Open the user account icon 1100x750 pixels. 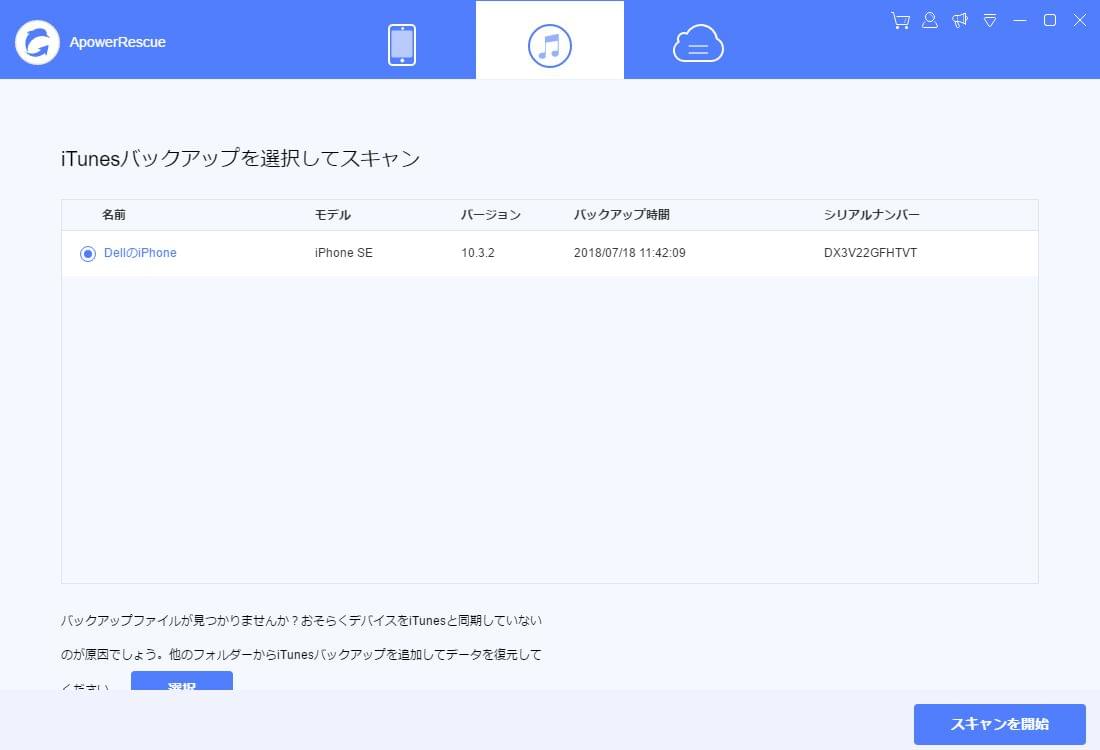point(929,20)
